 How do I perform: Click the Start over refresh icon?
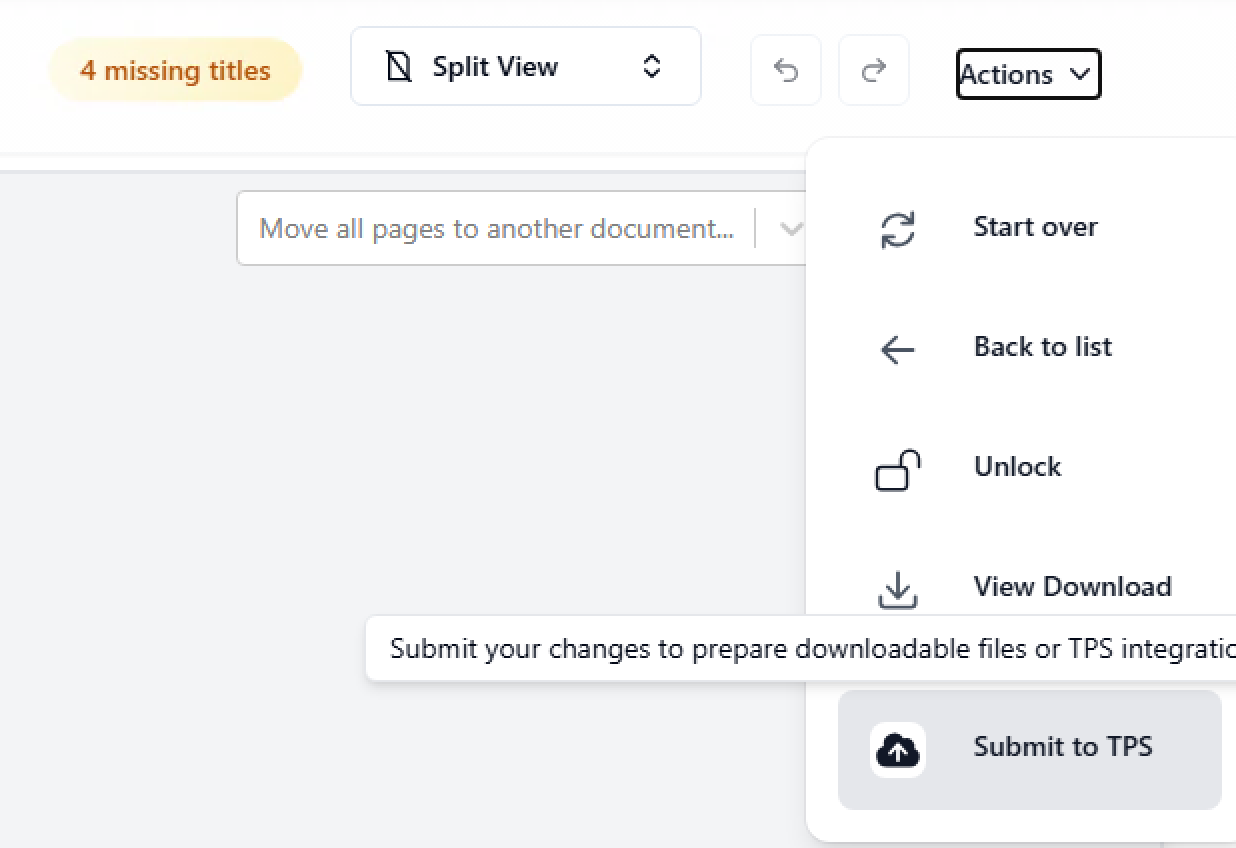click(x=898, y=229)
